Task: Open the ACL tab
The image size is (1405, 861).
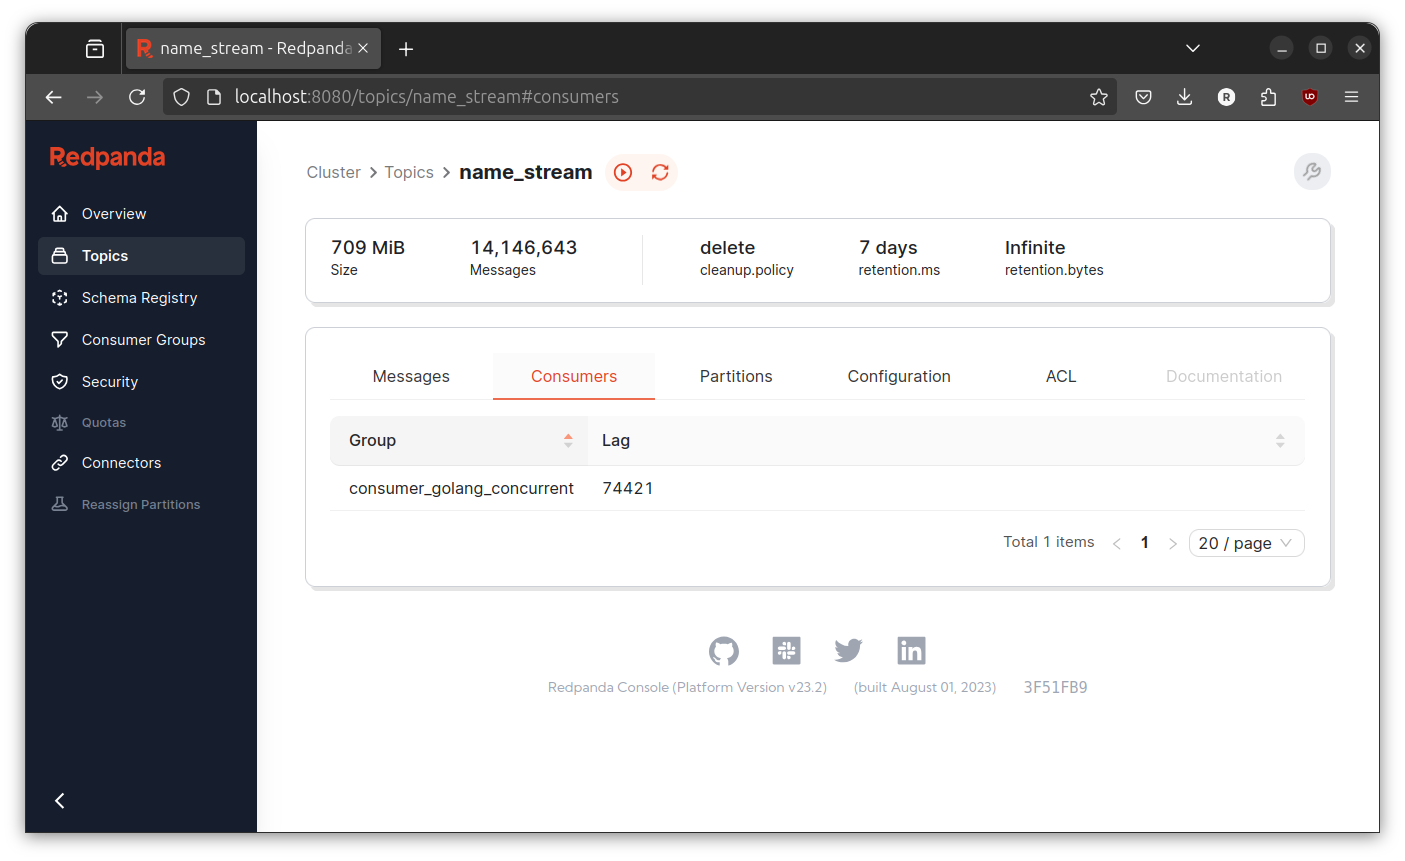Action: (1061, 376)
